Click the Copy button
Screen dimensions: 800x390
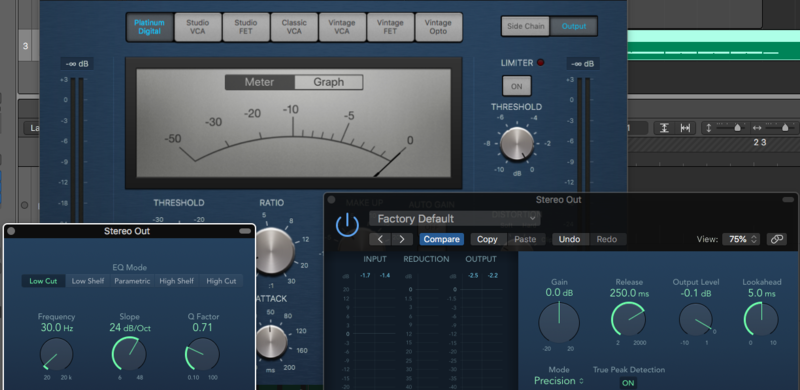487,239
